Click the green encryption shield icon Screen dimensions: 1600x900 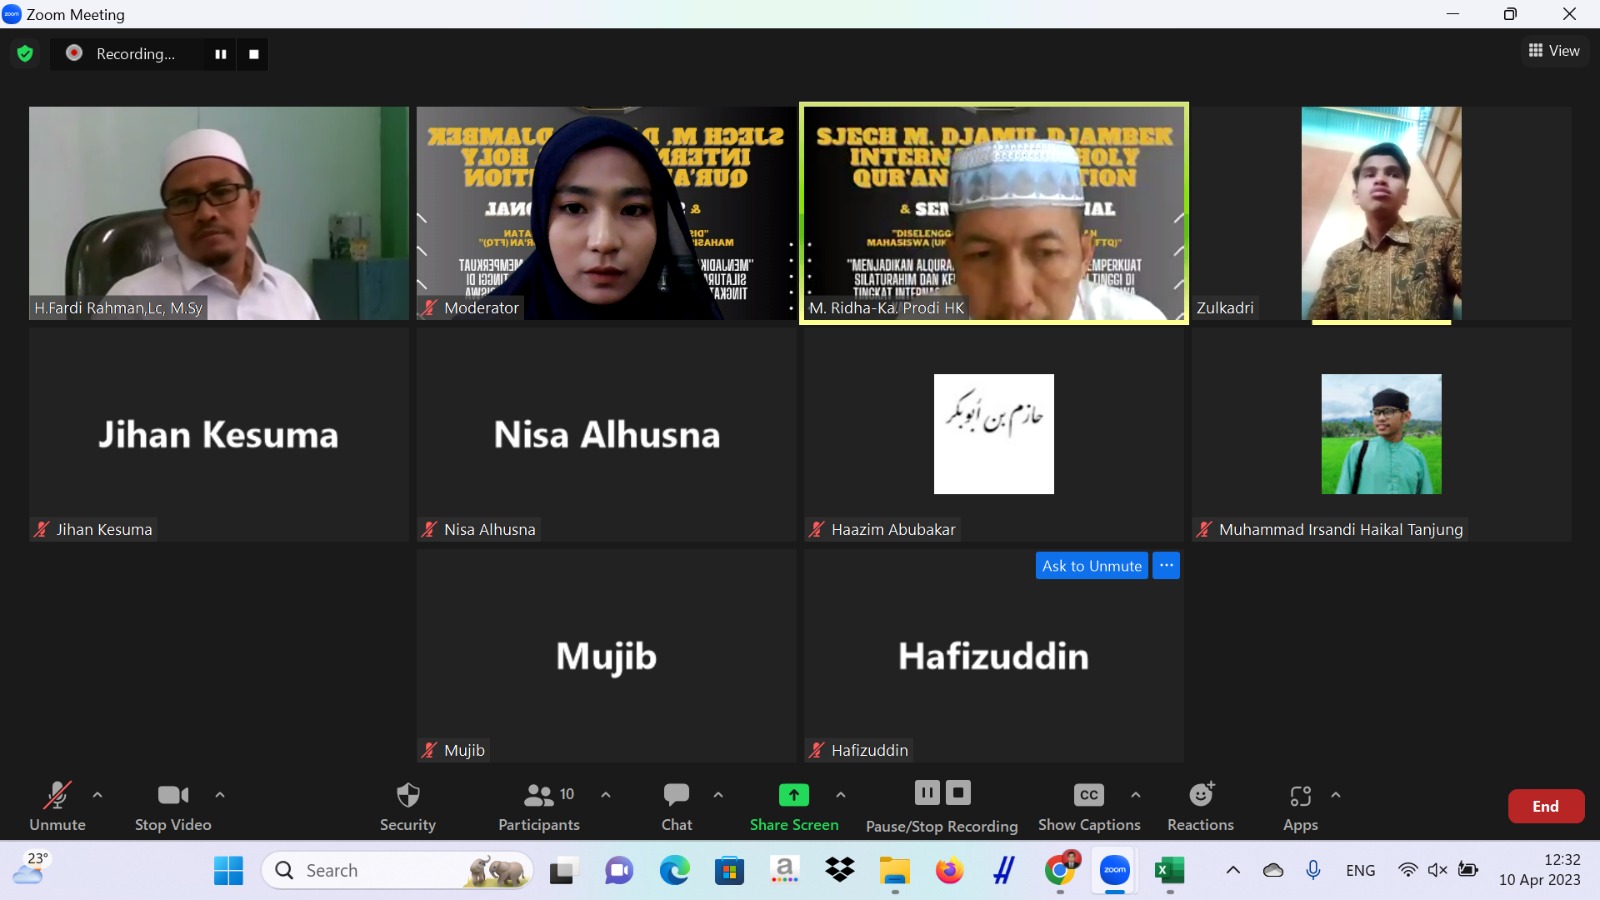[25, 54]
